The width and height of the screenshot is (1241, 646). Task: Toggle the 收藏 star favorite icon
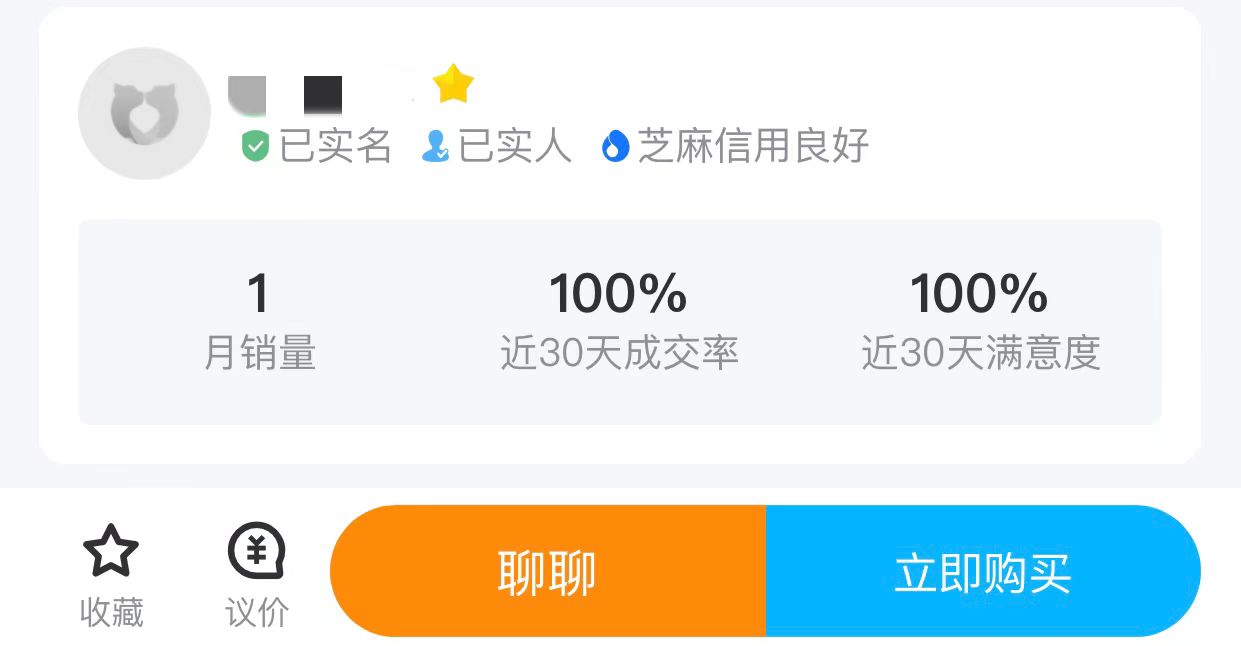pos(111,551)
